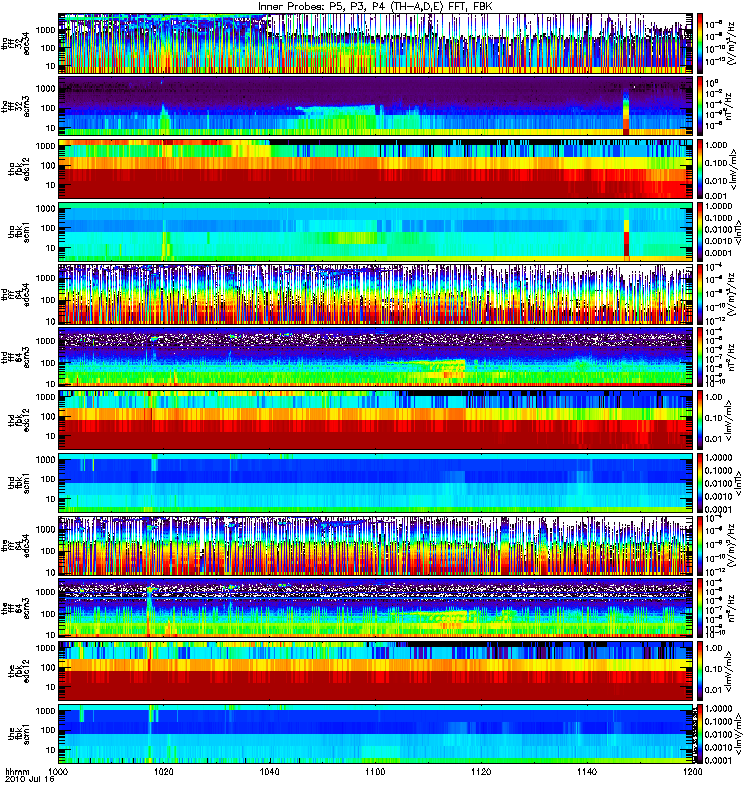750x800 pixels.
Task: Click the color bar beside thd fbk scm1 panel
Action: (699, 483)
